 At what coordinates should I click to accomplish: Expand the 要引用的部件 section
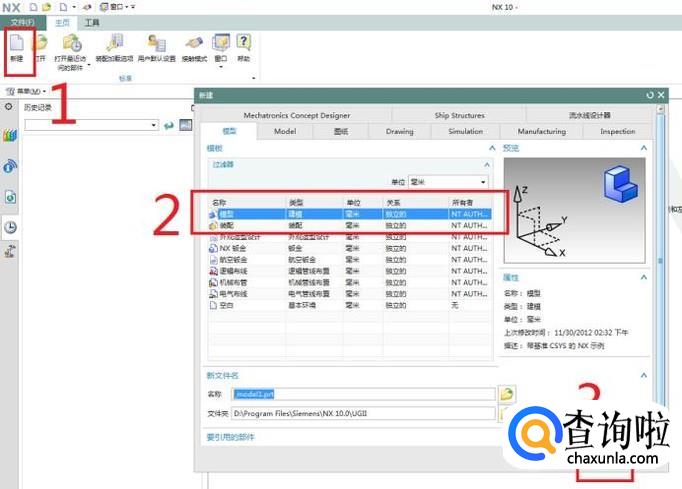pos(231,437)
